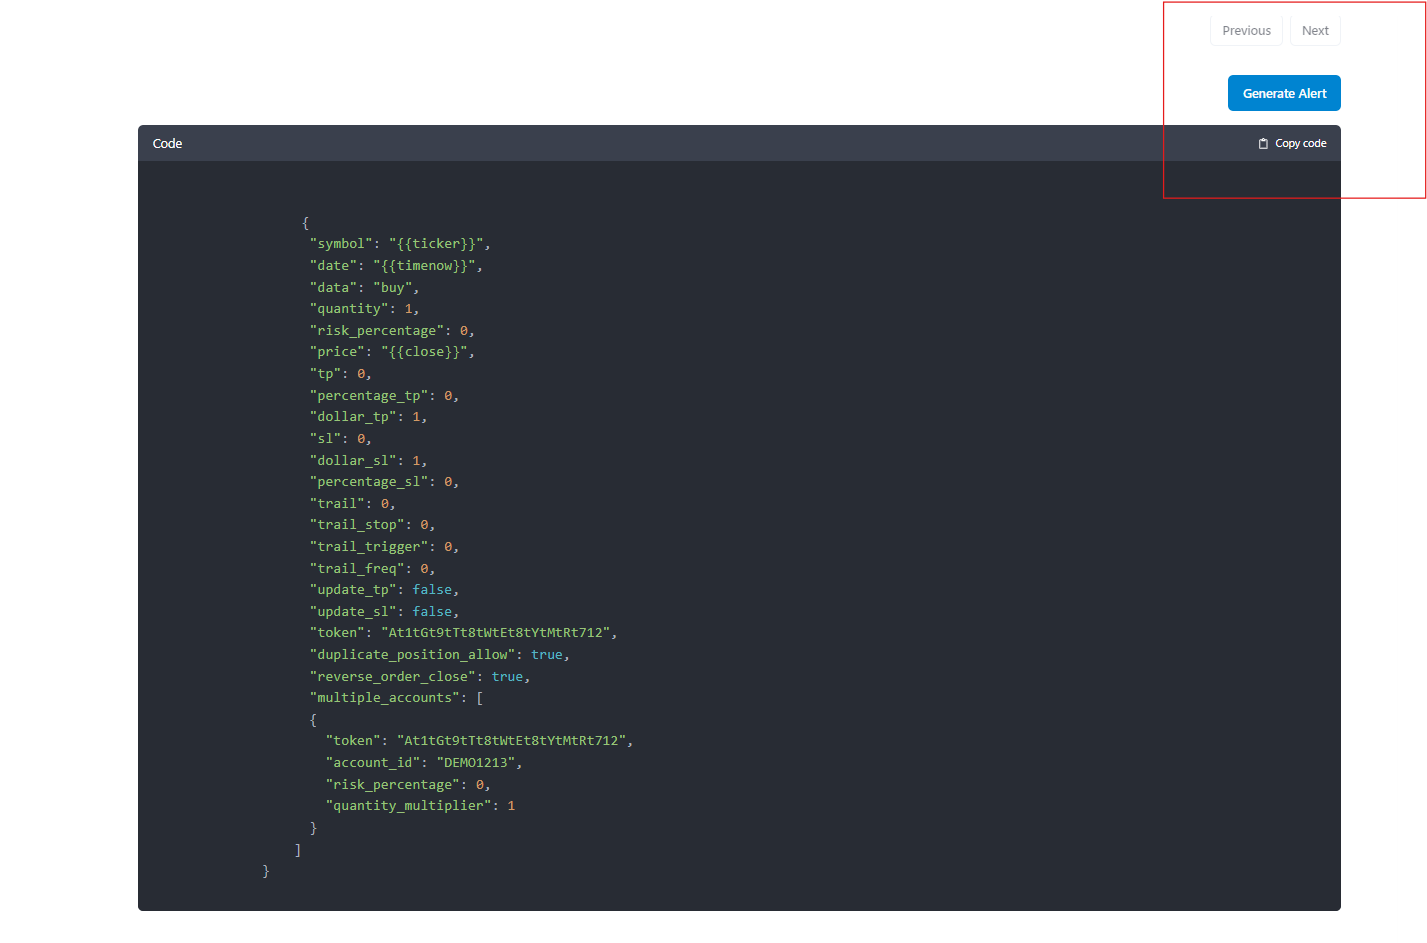Click the top-level "risk_percentage": 0 line

pos(392,331)
